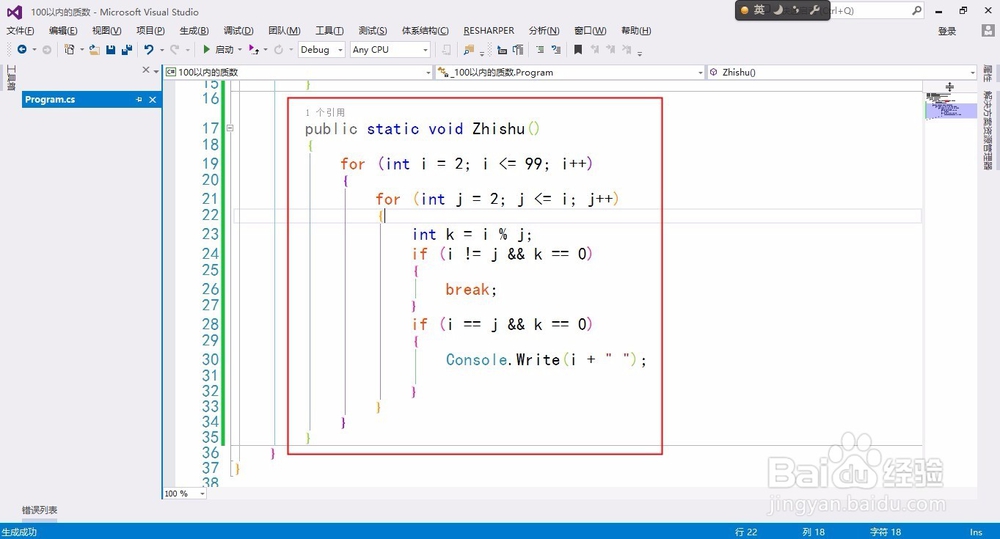This screenshot has height=539, width=1000.
Task: Click the Clear Bookmarks icon
Action: [627, 49]
